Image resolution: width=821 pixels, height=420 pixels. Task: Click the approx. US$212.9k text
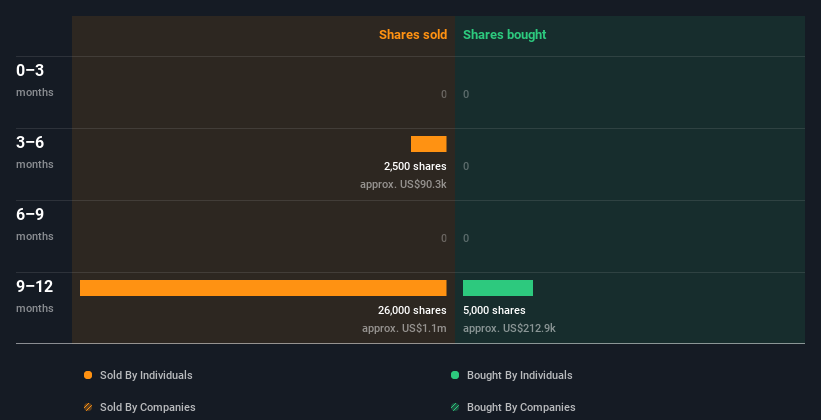point(509,328)
